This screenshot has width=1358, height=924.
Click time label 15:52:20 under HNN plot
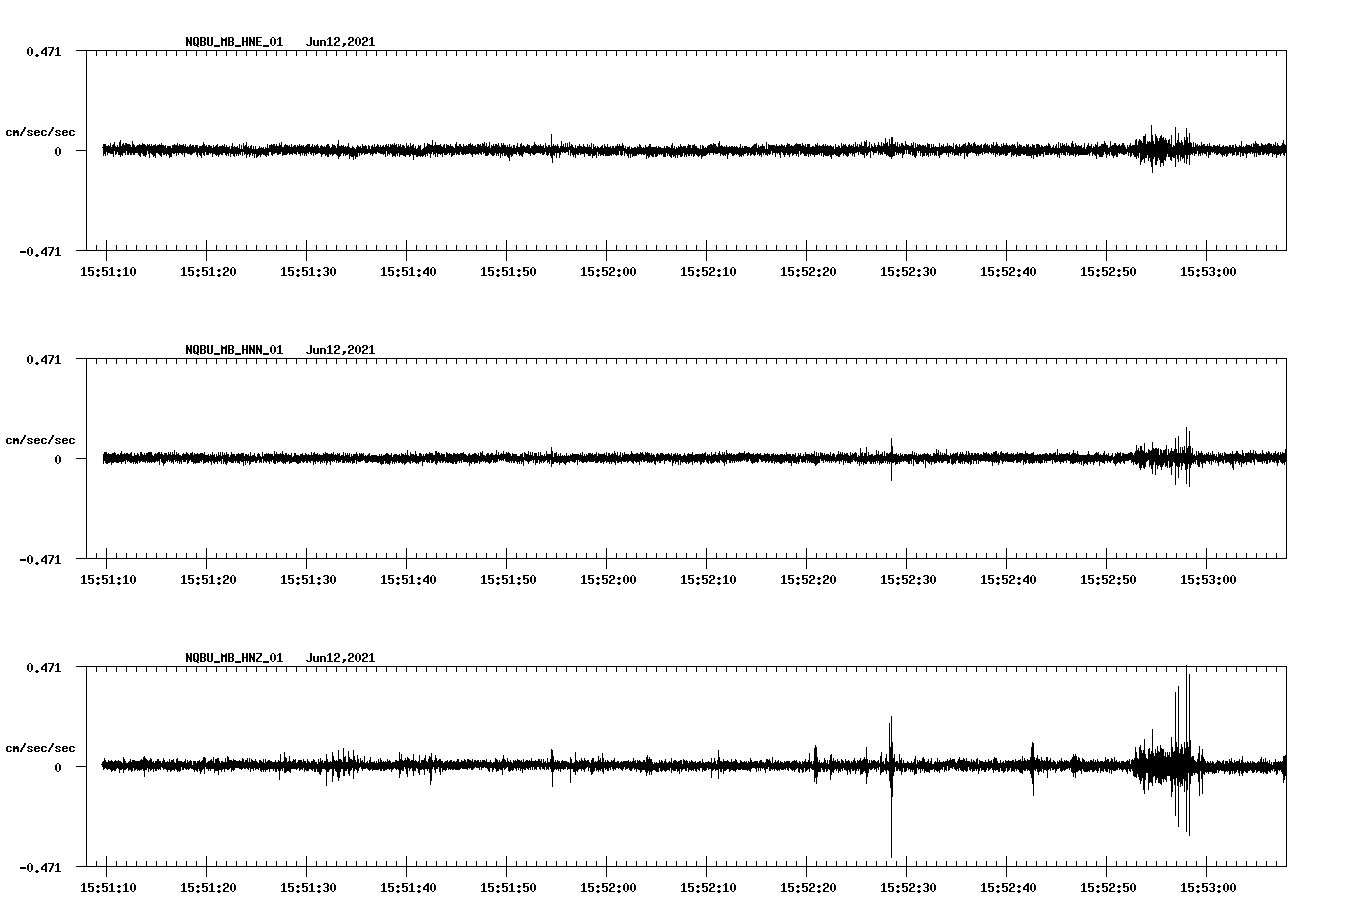tap(808, 580)
